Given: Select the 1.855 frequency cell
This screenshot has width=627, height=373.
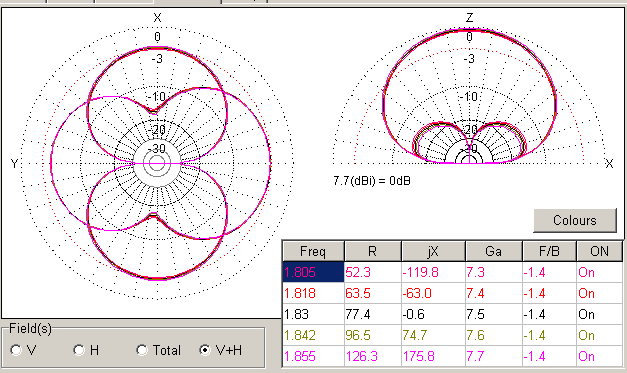Looking at the screenshot, I should (x=313, y=356).
